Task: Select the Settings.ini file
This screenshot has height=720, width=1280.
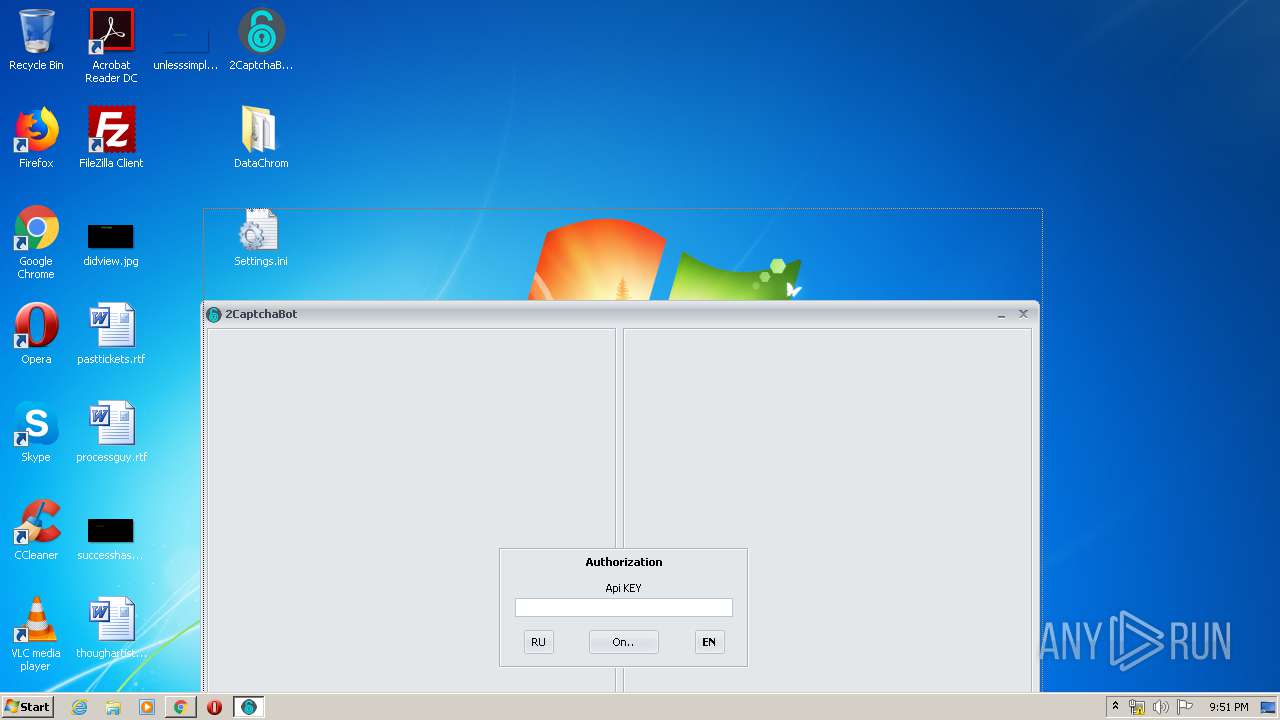Action: tap(261, 238)
